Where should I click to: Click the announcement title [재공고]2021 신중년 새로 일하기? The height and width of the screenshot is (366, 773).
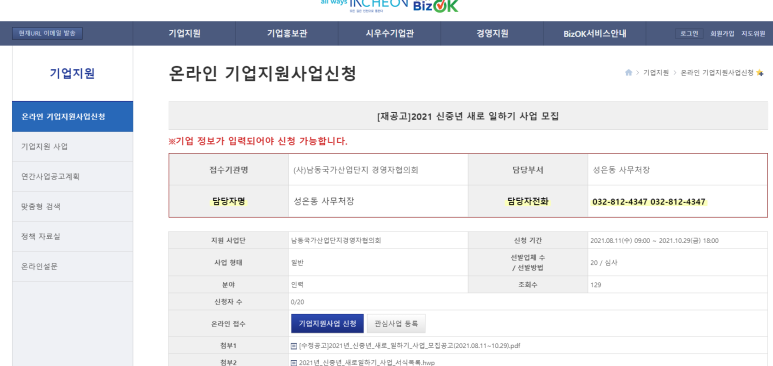point(468,117)
